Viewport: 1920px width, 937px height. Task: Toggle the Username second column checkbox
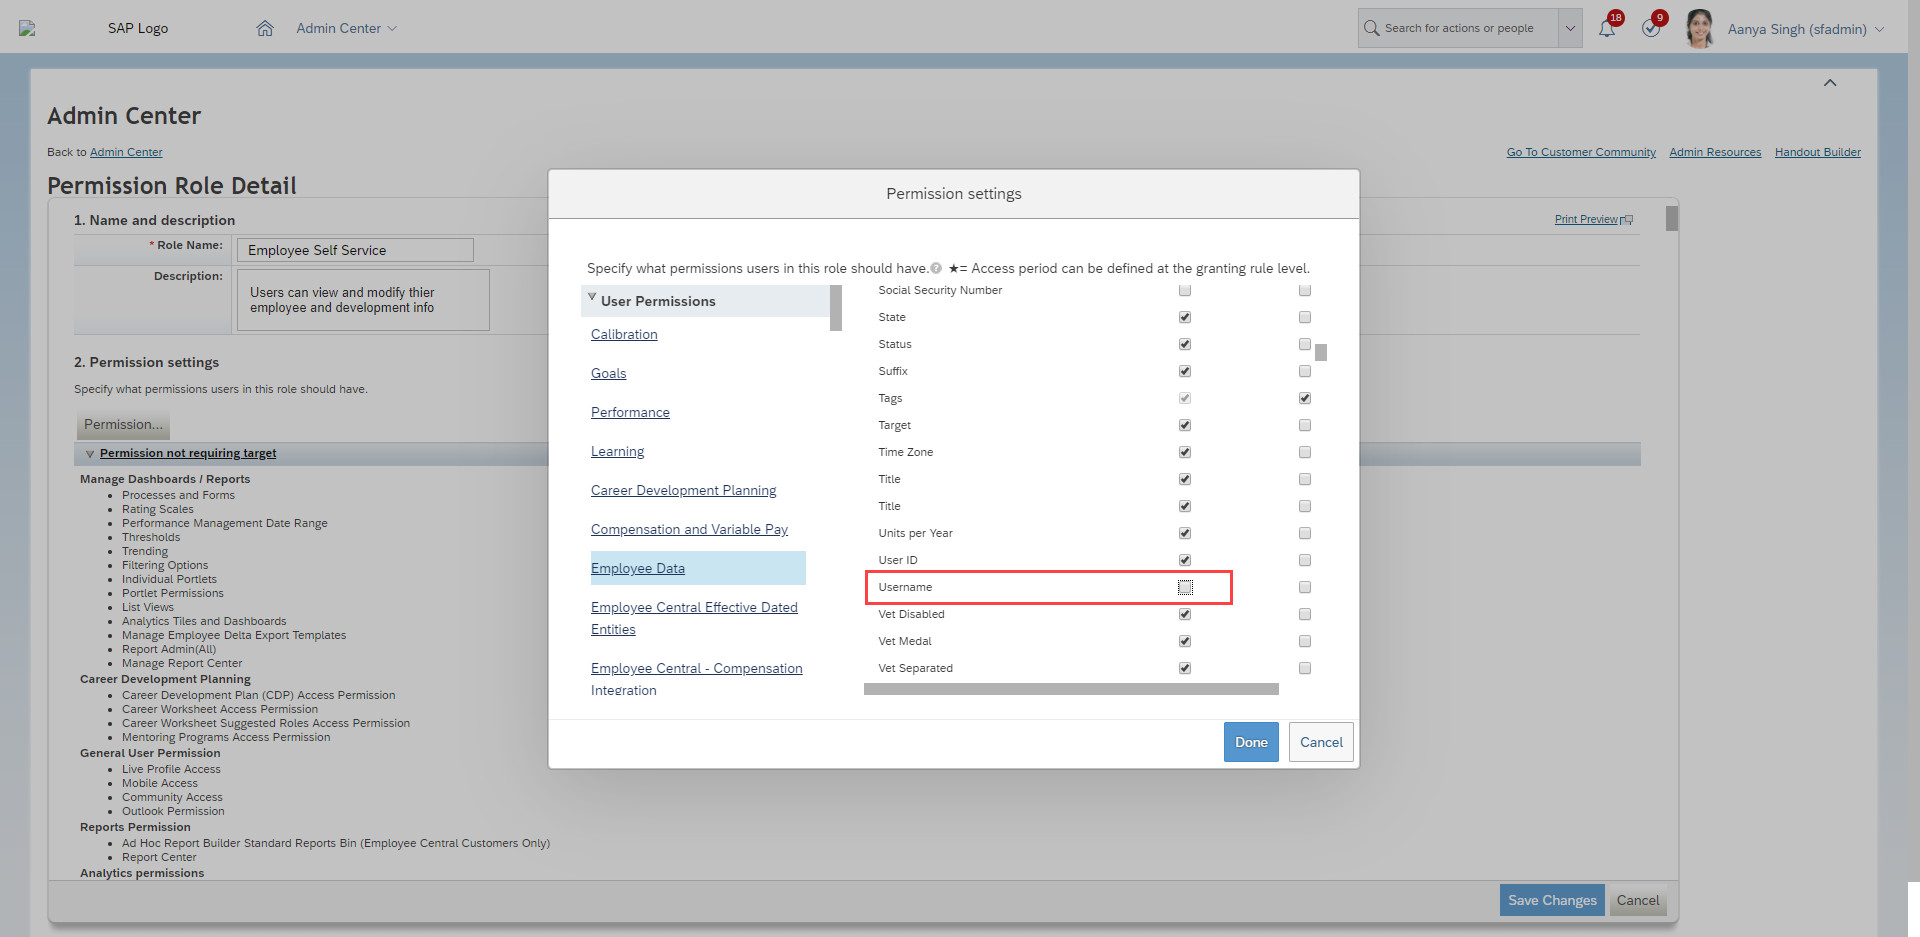[x=1305, y=587]
